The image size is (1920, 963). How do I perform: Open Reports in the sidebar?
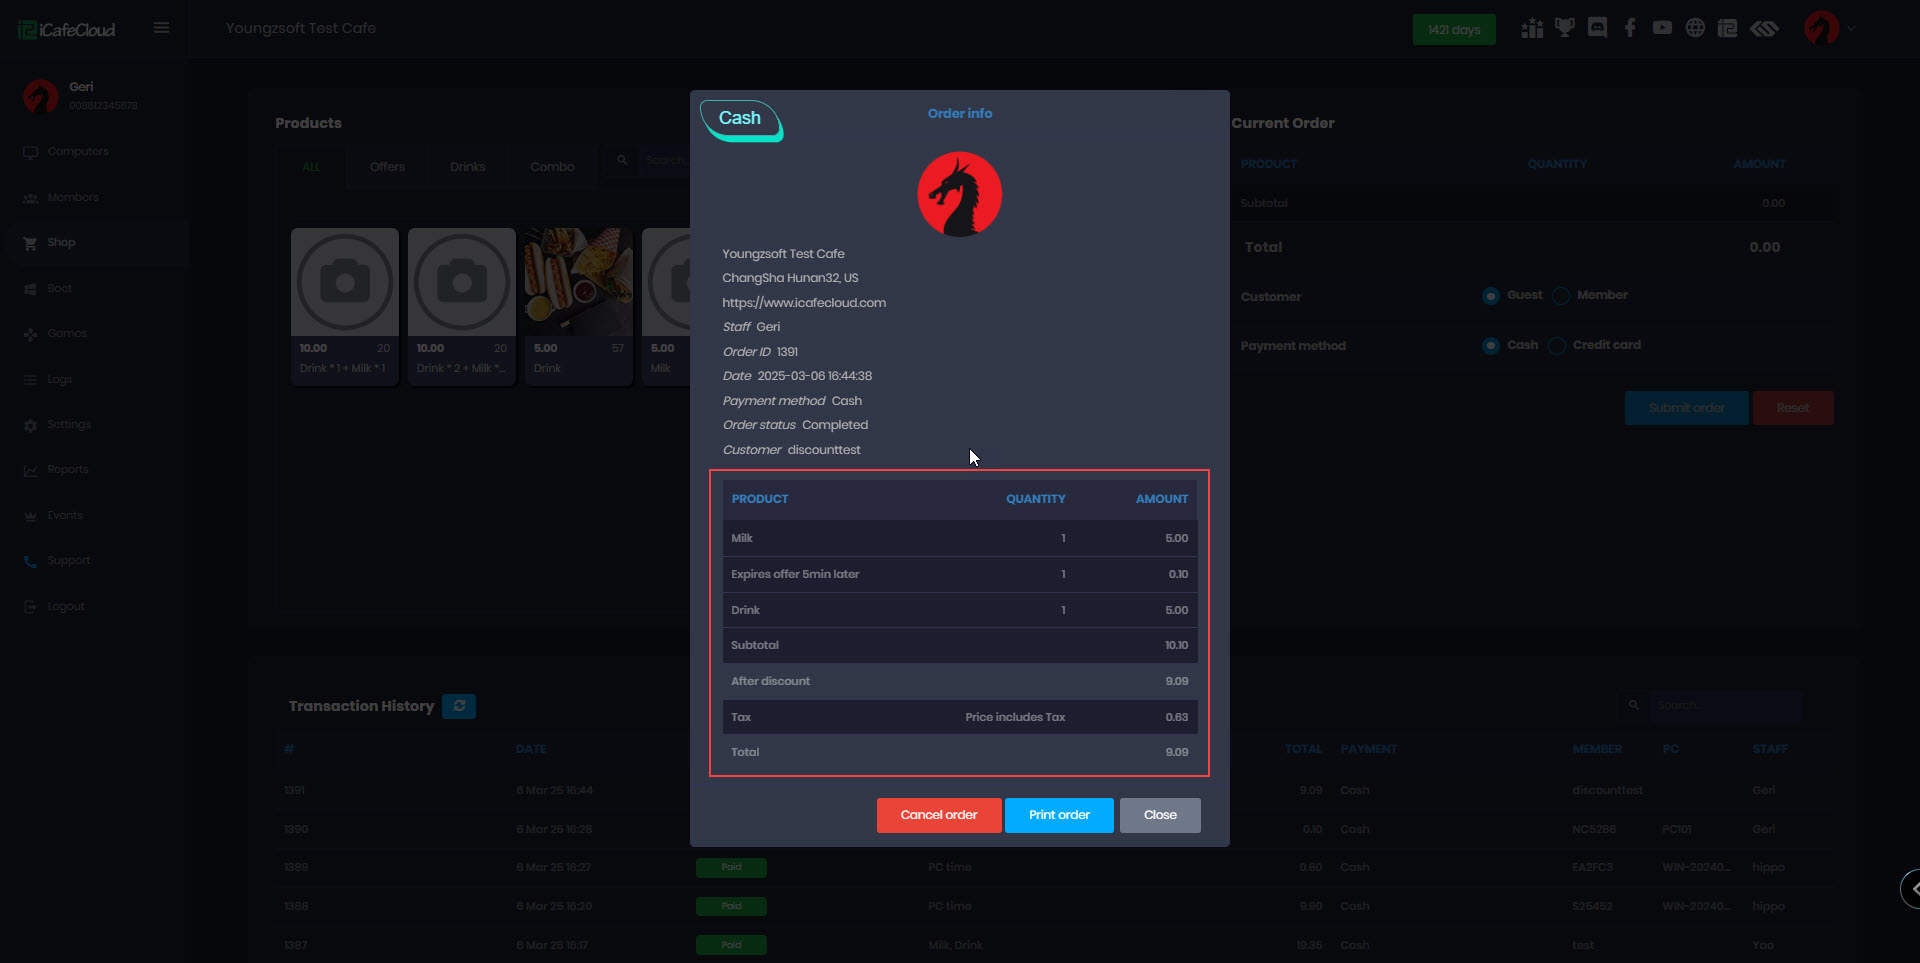[x=68, y=470]
